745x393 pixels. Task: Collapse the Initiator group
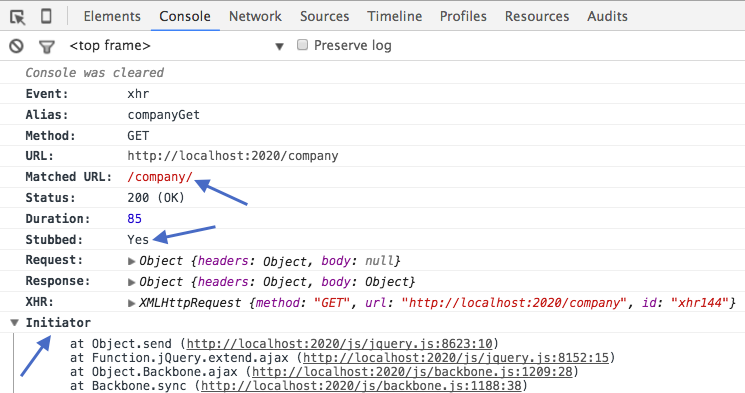coord(15,323)
